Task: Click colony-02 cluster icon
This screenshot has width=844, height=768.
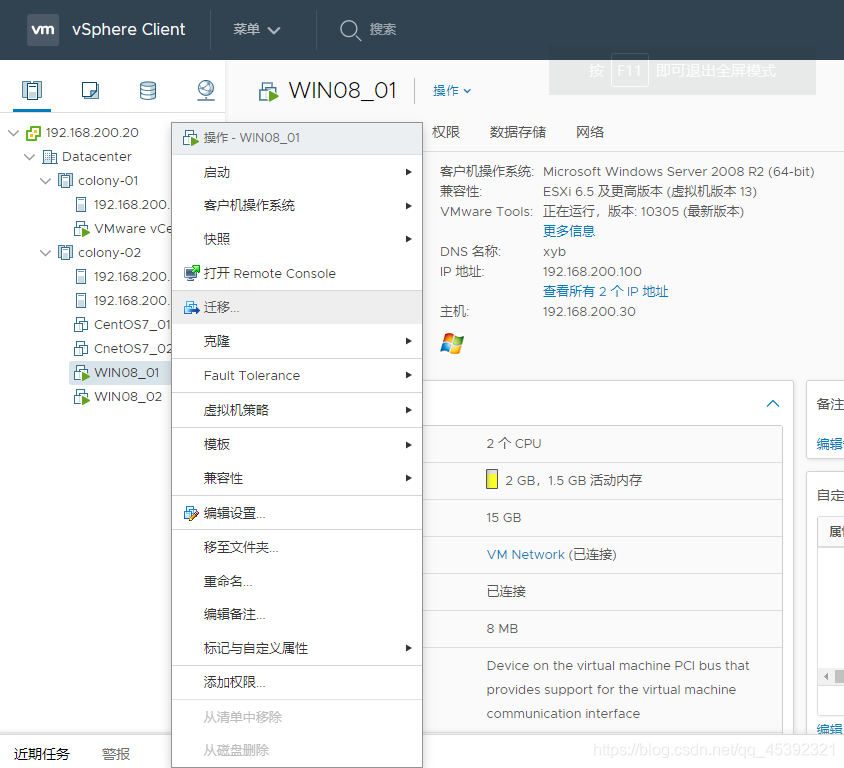Action: point(65,252)
